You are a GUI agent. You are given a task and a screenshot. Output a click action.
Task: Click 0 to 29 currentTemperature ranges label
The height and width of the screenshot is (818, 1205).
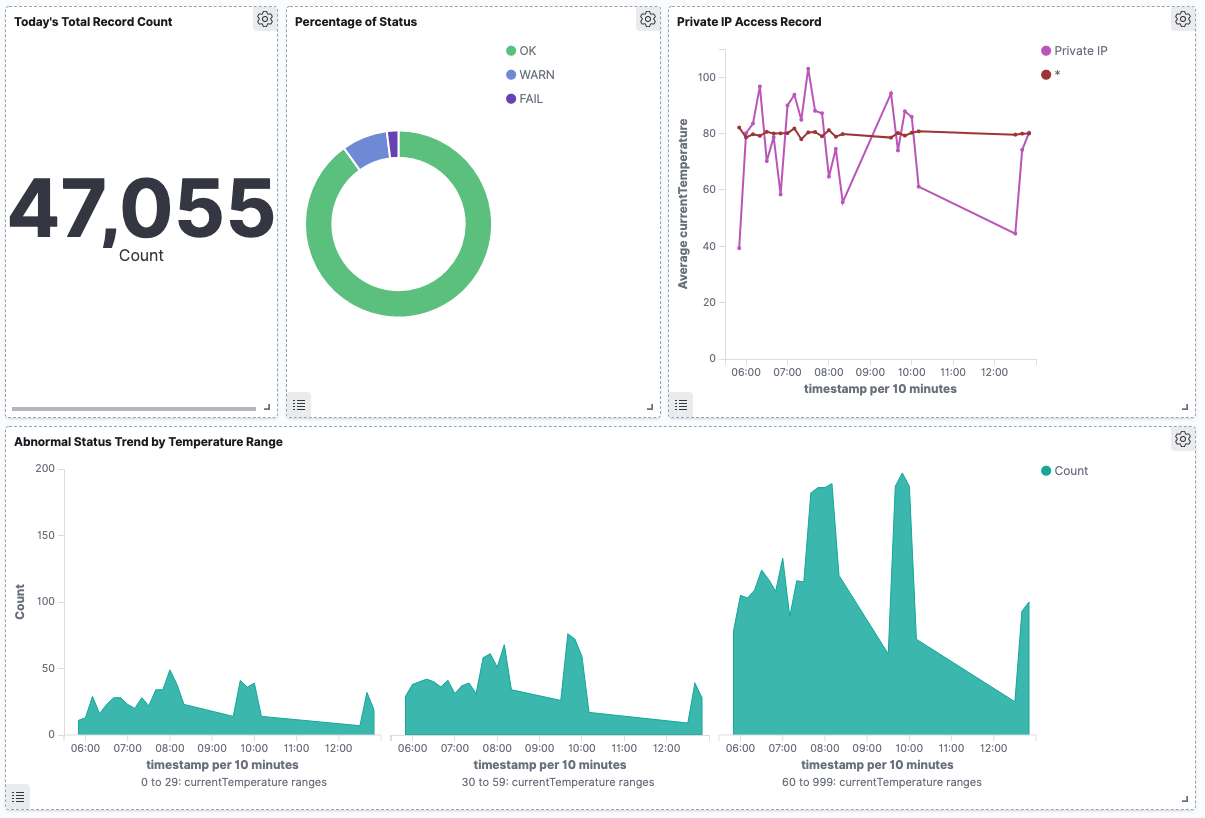pyautogui.click(x=234, y=782)
